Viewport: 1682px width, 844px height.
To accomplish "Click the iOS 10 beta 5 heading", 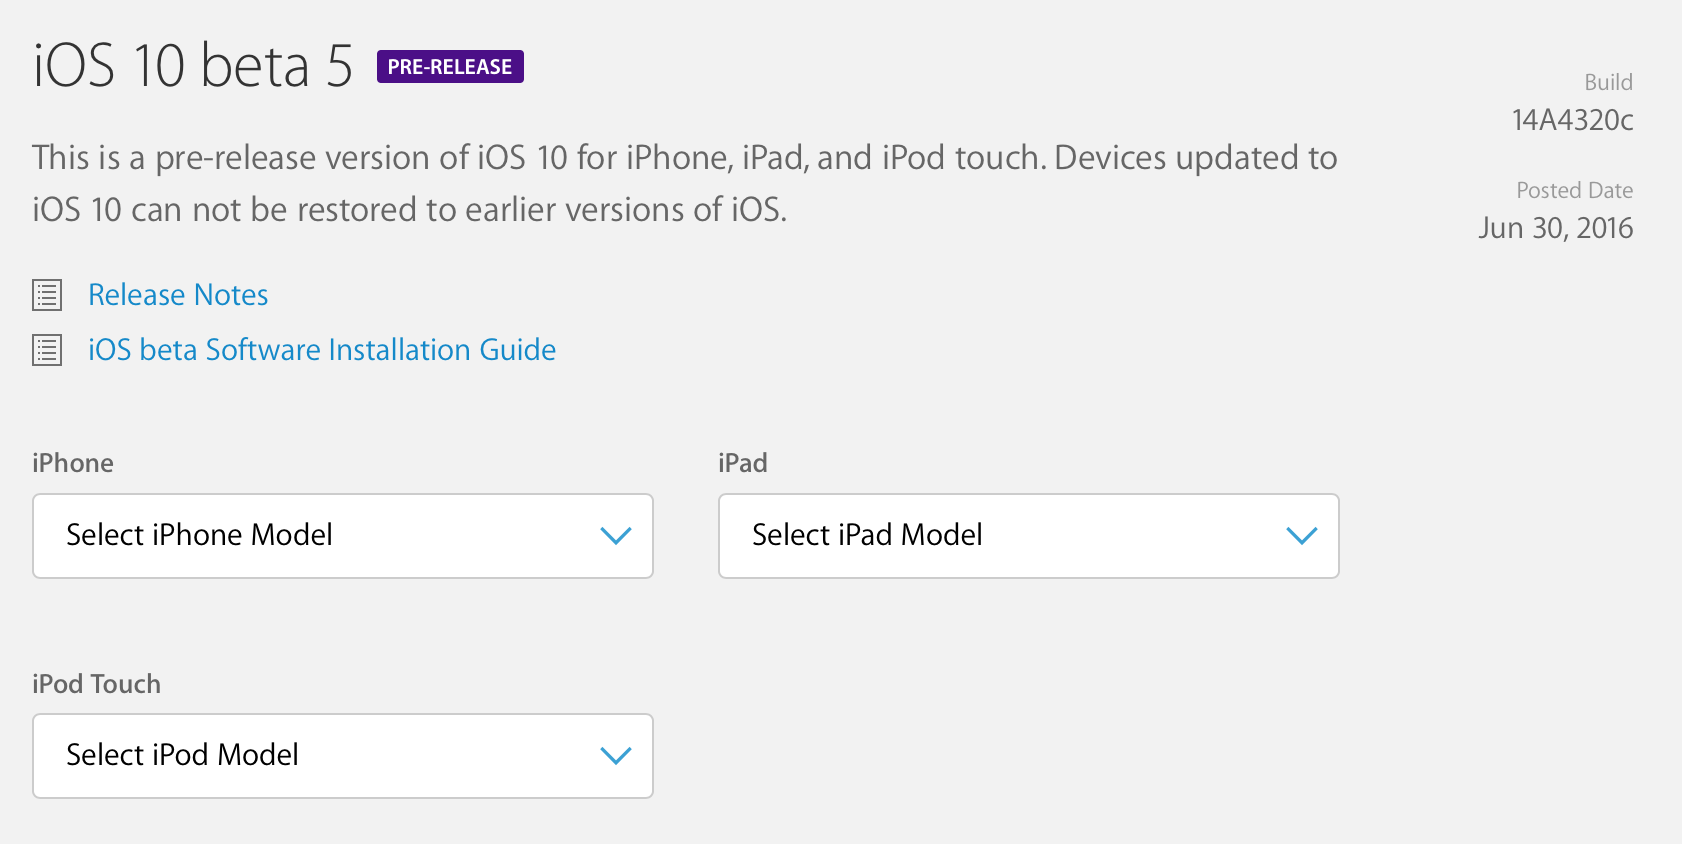I will click(193, 66).
